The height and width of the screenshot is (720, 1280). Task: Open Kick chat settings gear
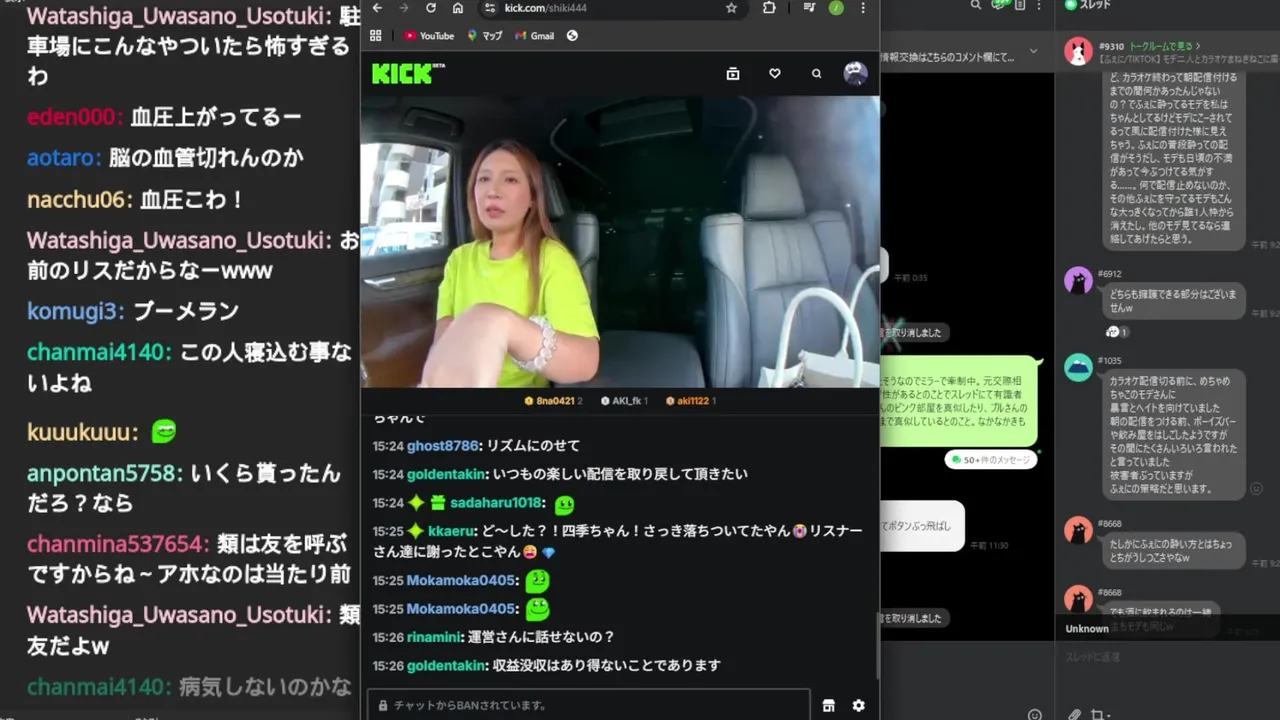(x=858, y=705)
